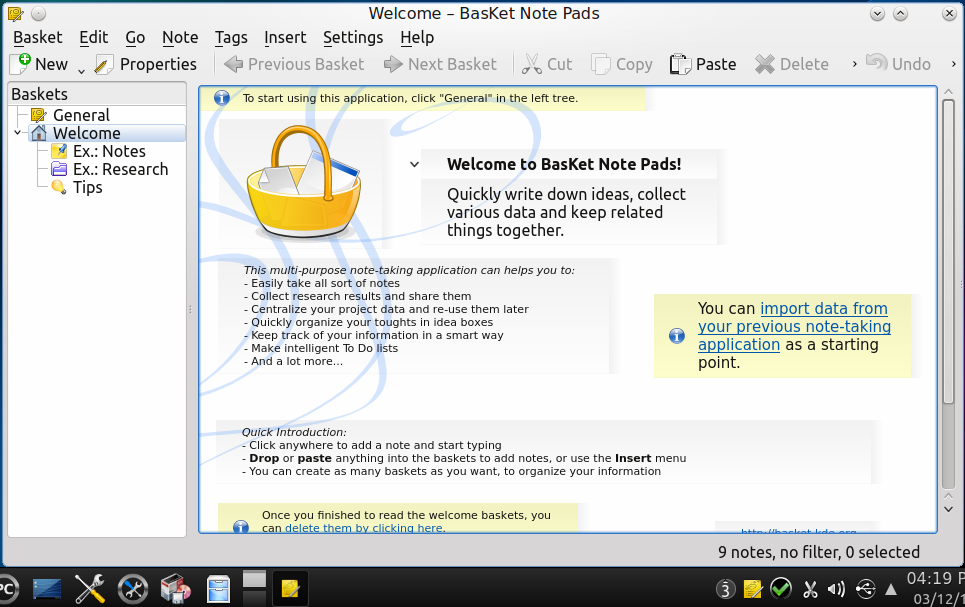
Task: Open the Tips basket
Action: (x=87, y=187)
